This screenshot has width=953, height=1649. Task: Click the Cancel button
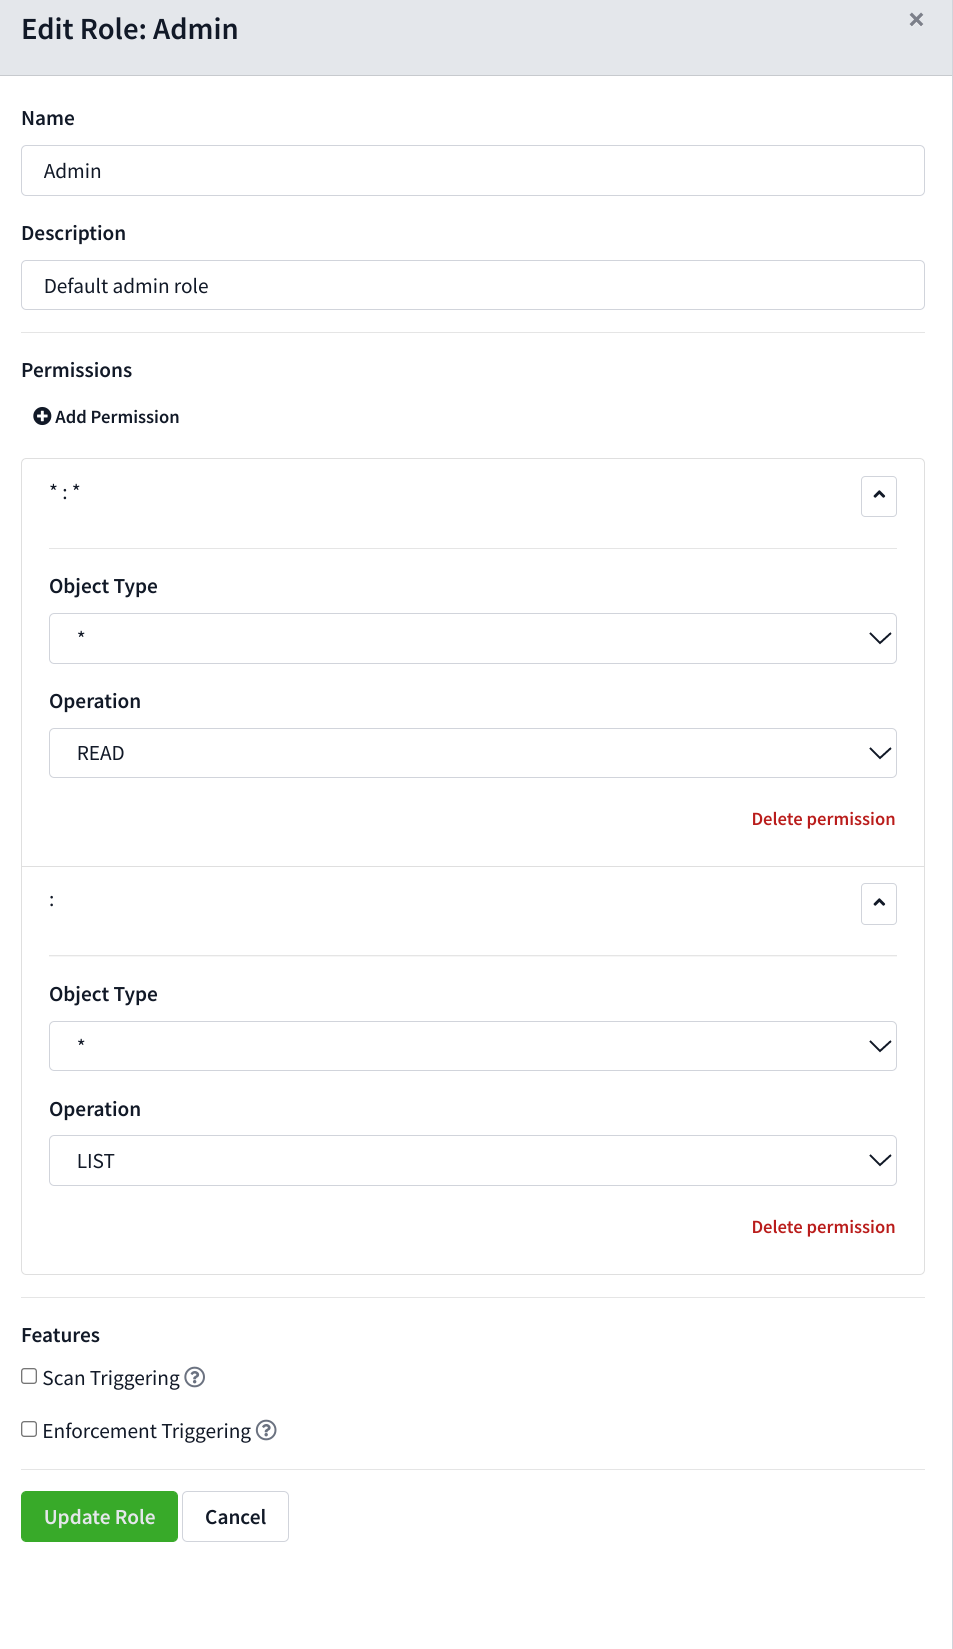(235, 1516)
